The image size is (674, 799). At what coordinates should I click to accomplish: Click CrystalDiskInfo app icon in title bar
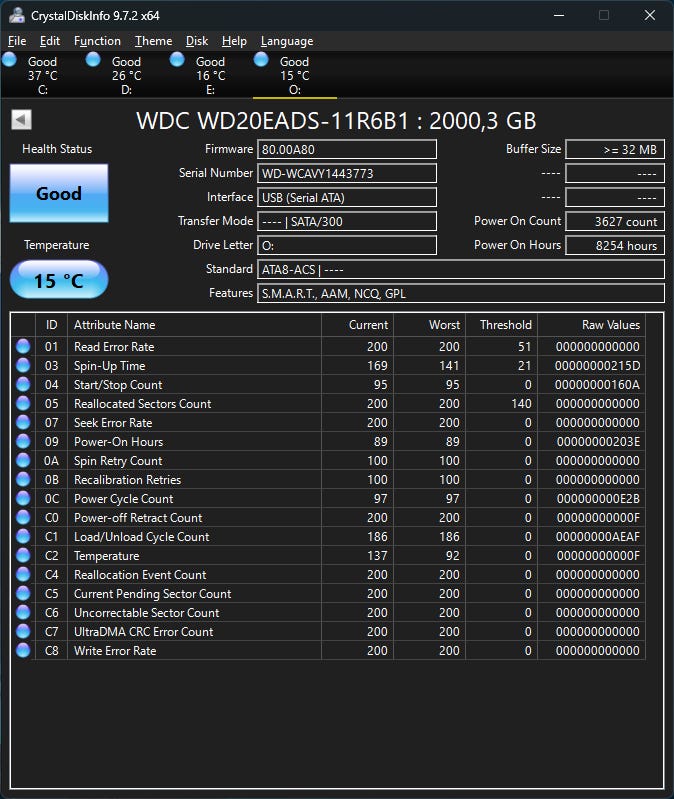pyautogui.click(x=17, y=15)
